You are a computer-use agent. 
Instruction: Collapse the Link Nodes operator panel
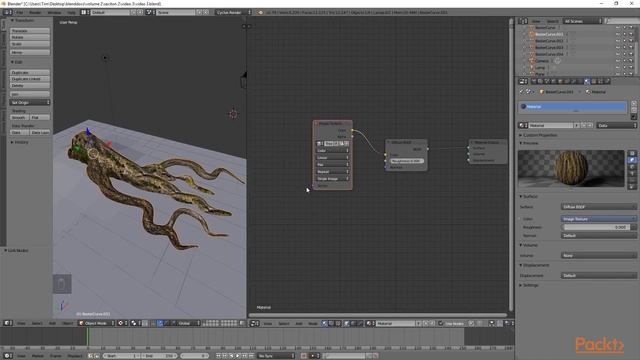coord(16,250)
